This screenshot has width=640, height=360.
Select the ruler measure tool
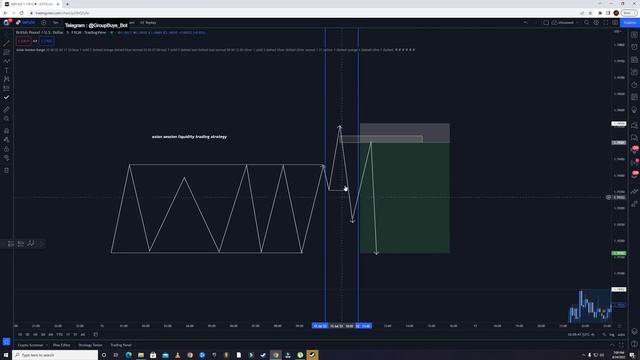click(x=6, y=109)
